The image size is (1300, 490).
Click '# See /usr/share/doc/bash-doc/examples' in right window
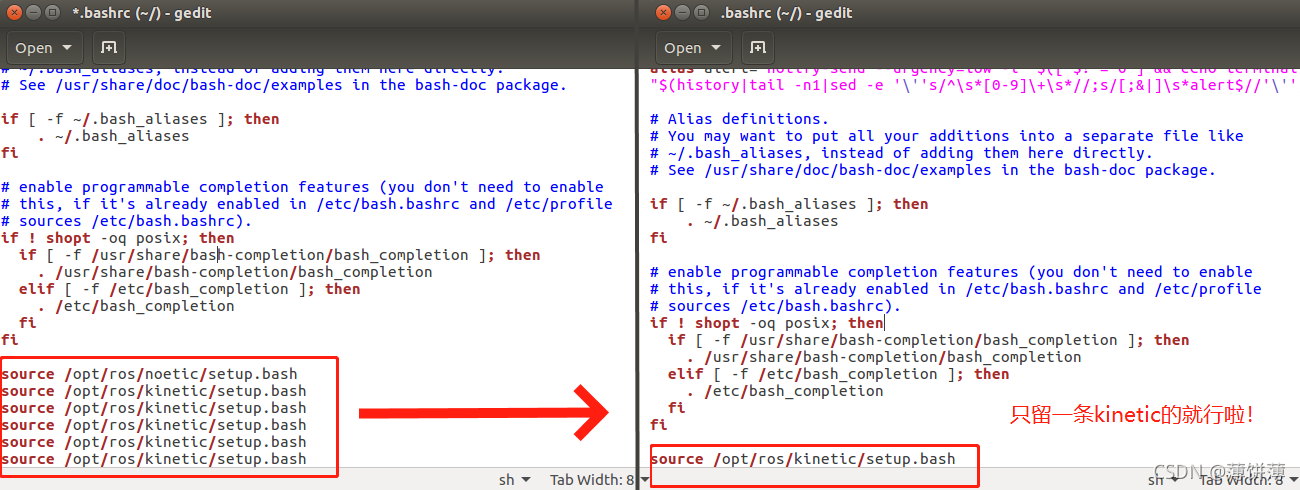click(x=933, y=170)
